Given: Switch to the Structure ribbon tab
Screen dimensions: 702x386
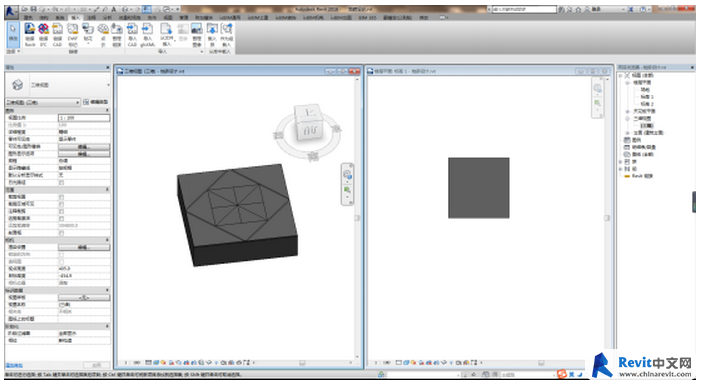Looking at the screenshot, I should pyautogui.click(x=44, y=17).
